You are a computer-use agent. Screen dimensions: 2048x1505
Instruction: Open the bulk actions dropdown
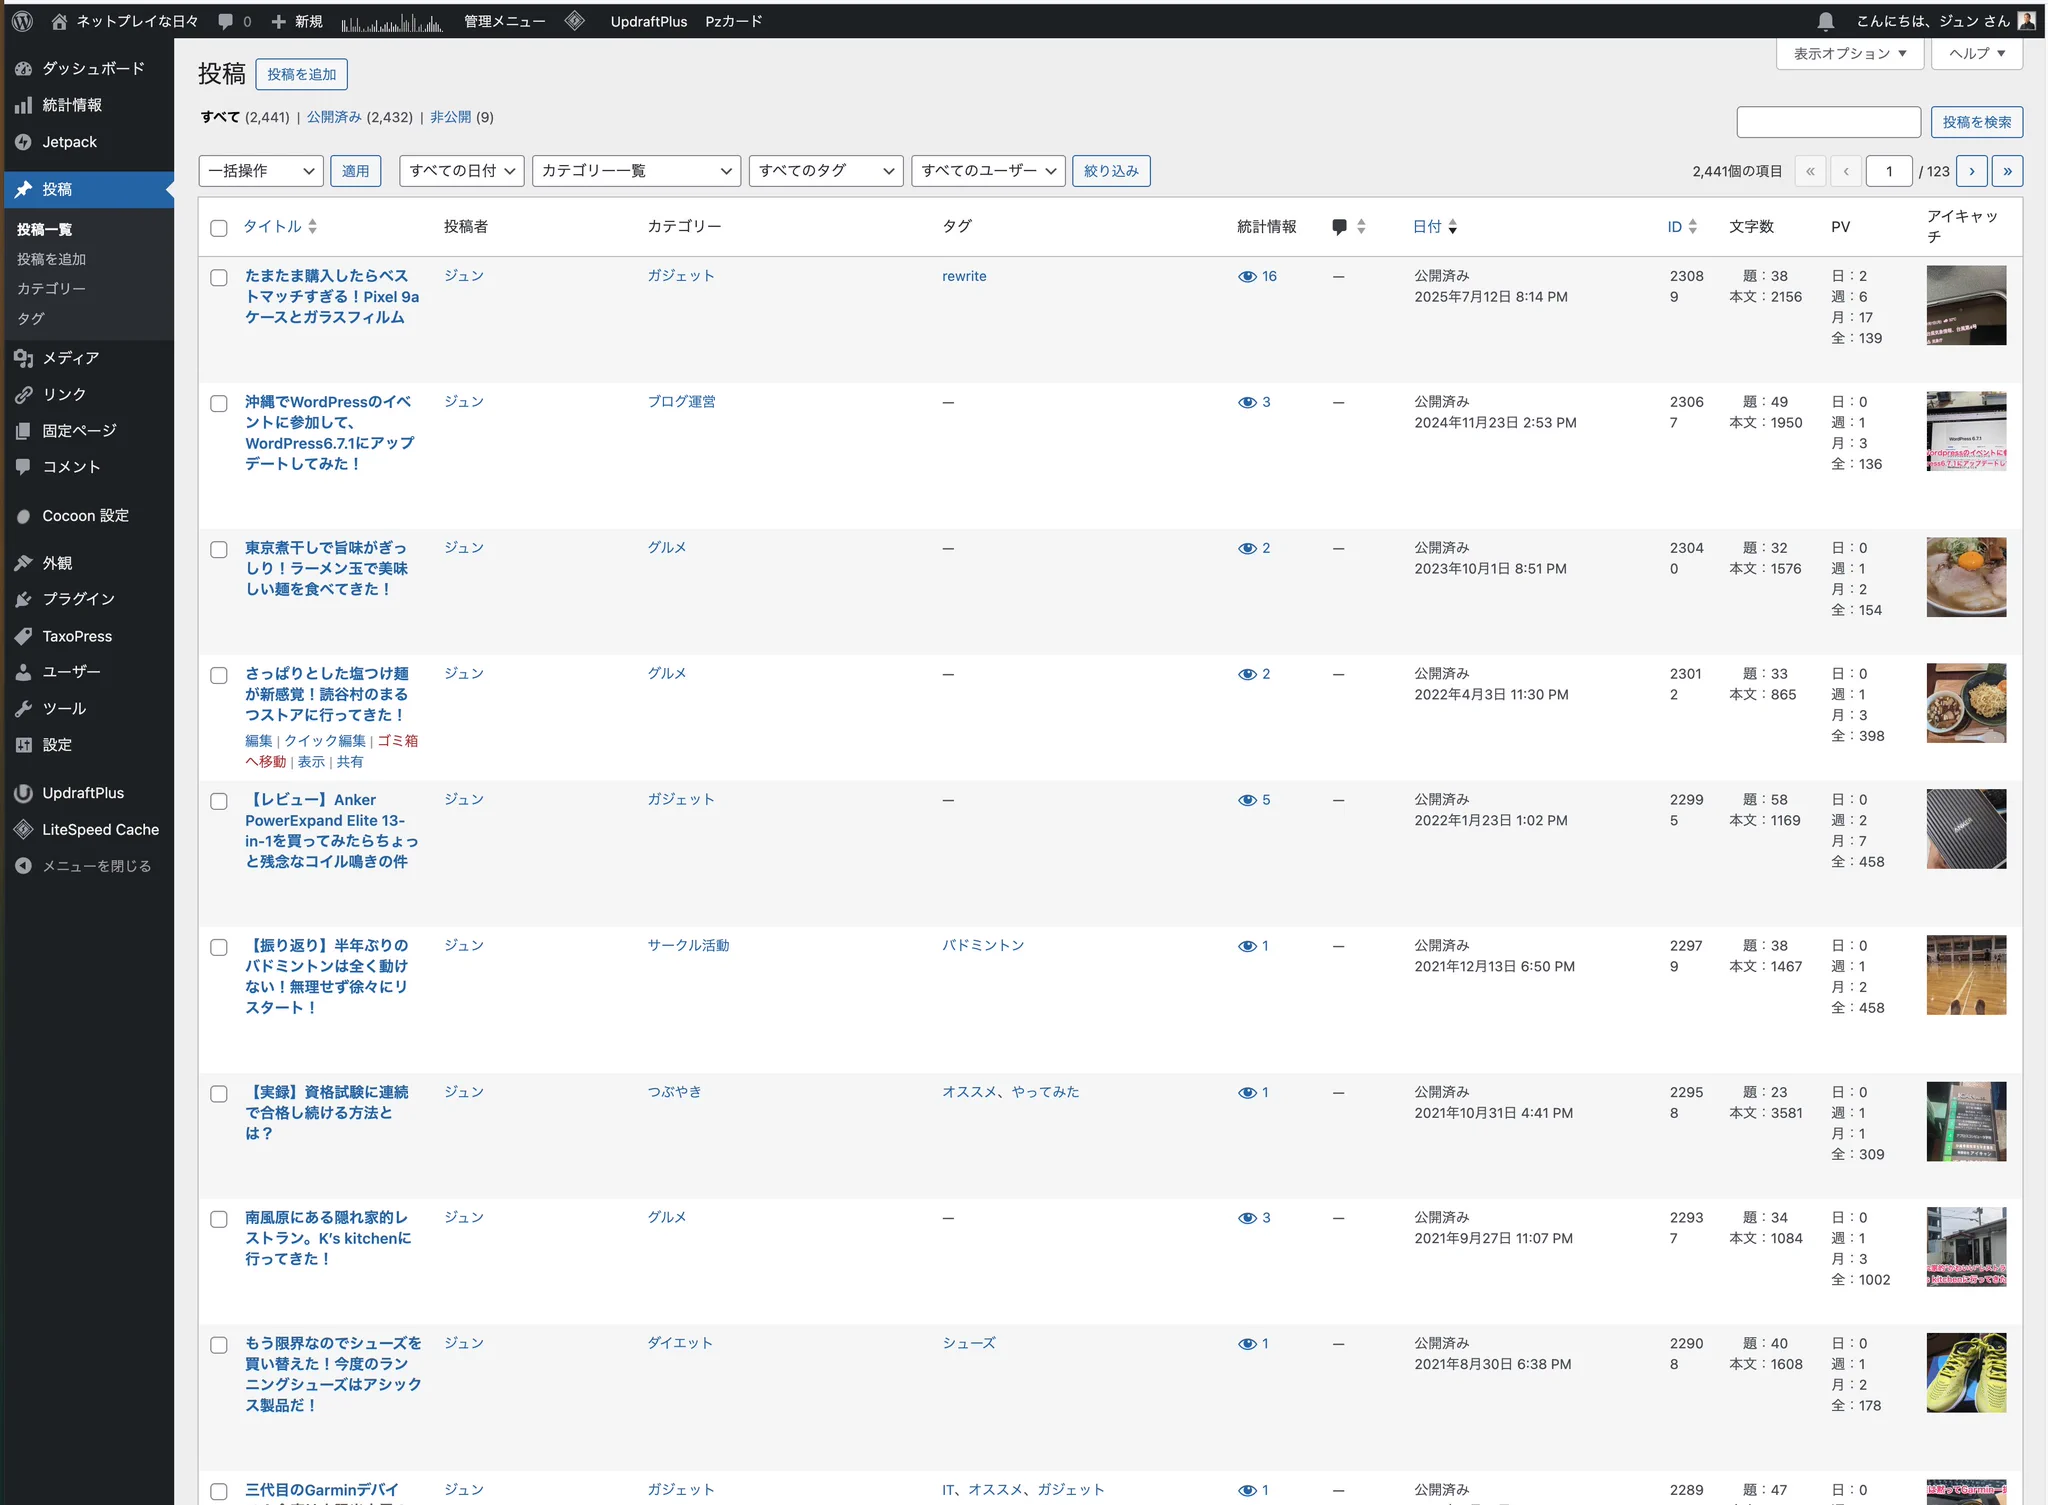(x=261, y=171)
